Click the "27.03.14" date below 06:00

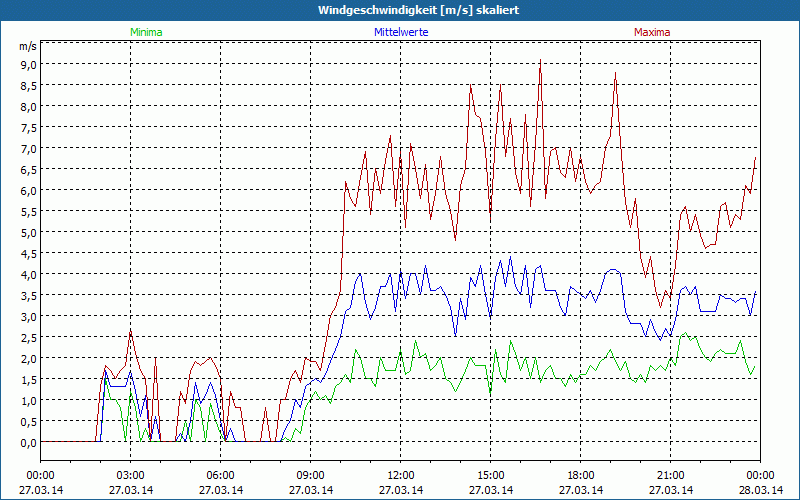pos(220,490)
